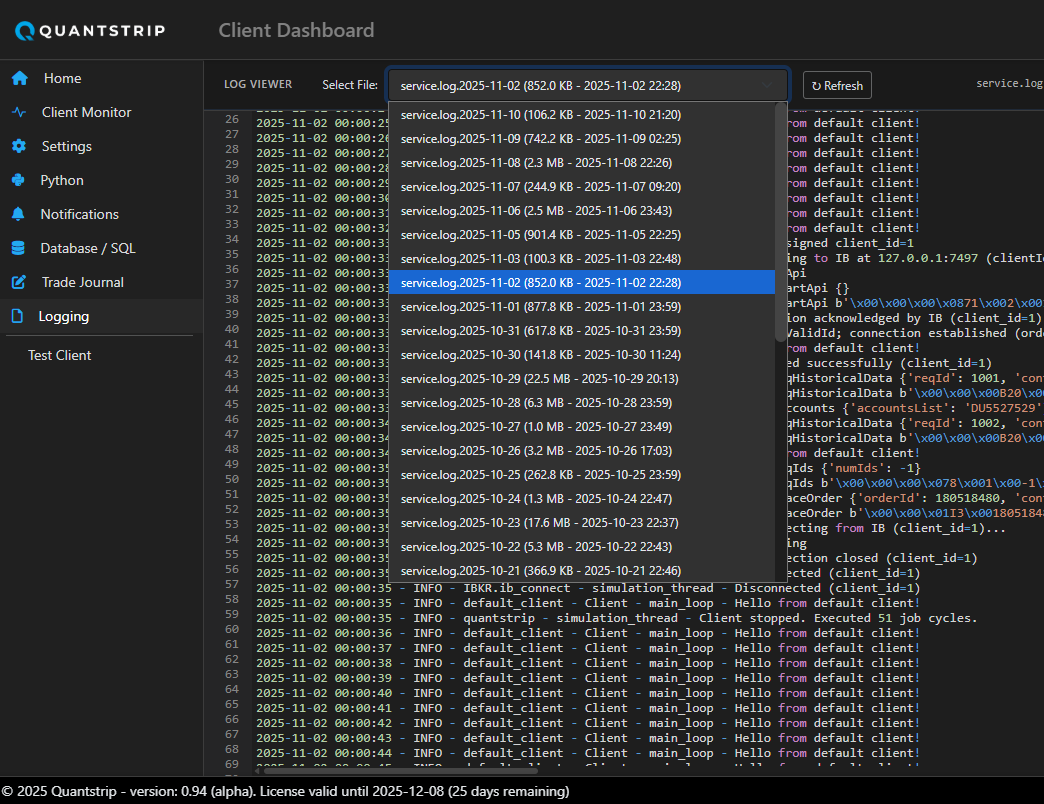
Task: Choose service.log.2025-11-09 from the list
Action: 582,138
